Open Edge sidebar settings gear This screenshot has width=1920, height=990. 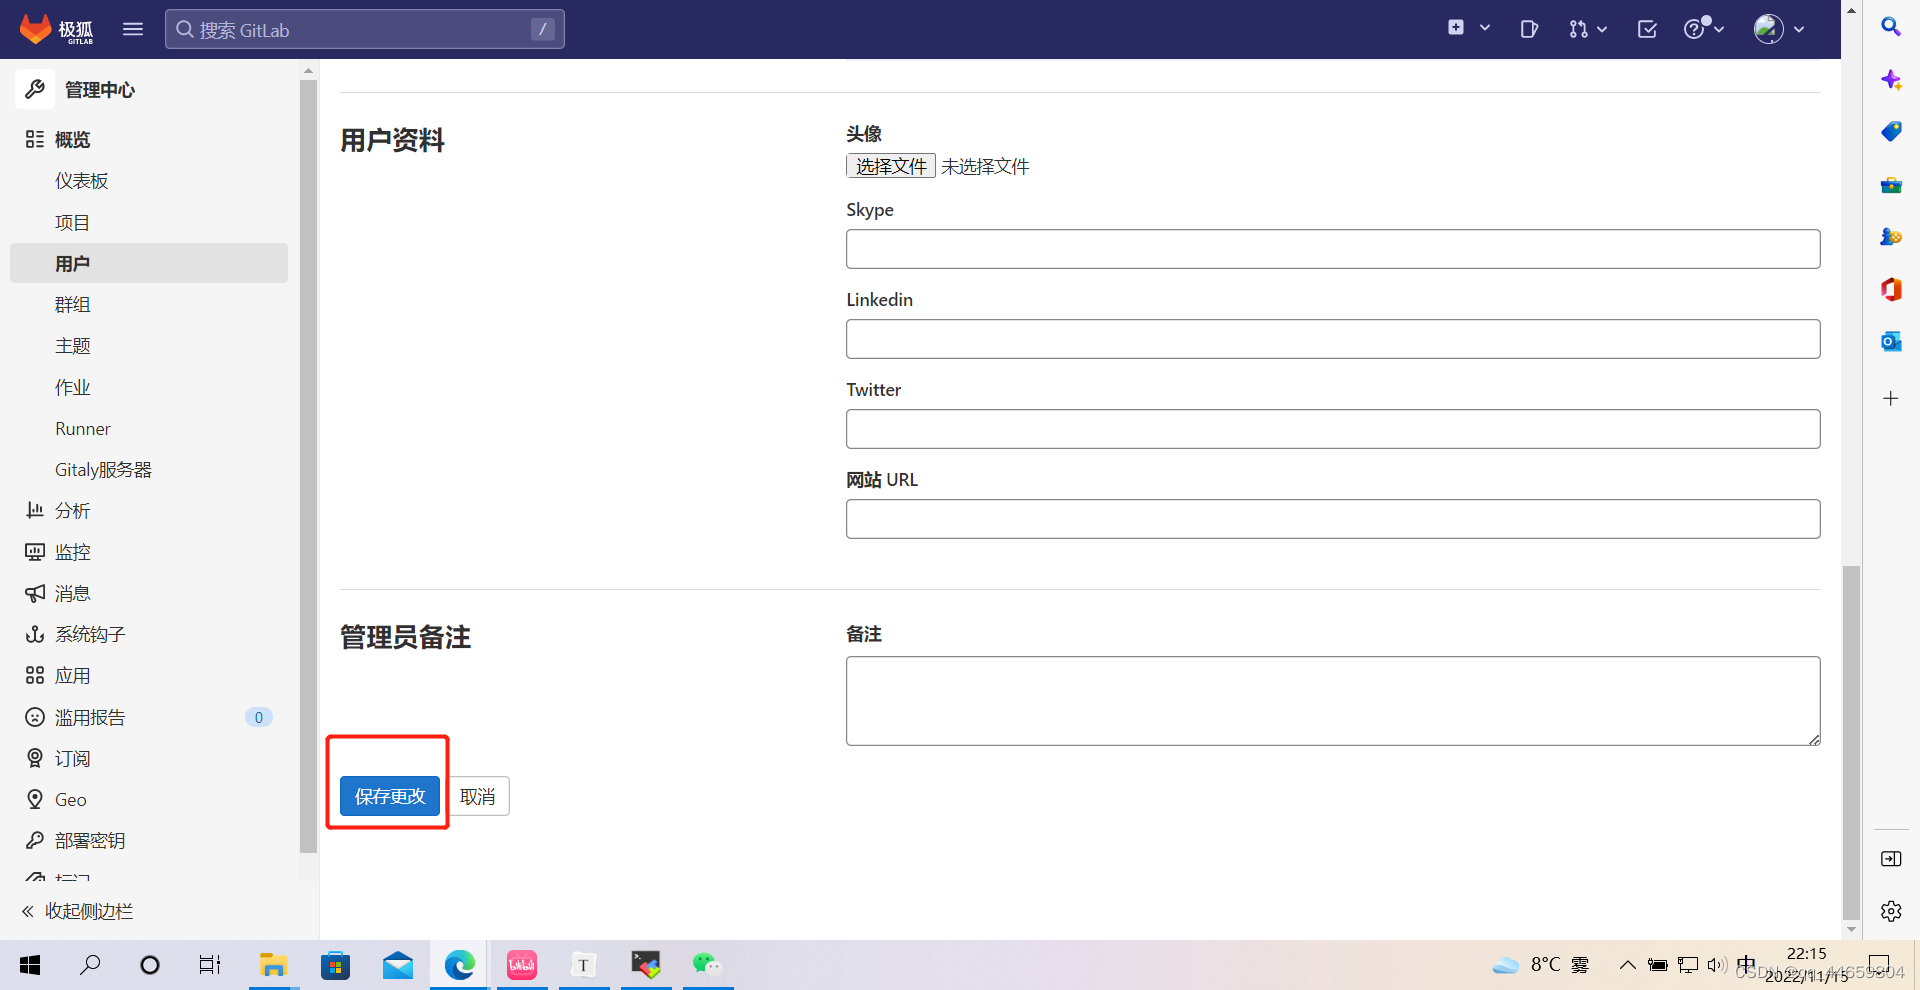pyautogui.click(x=1891, y=911)
